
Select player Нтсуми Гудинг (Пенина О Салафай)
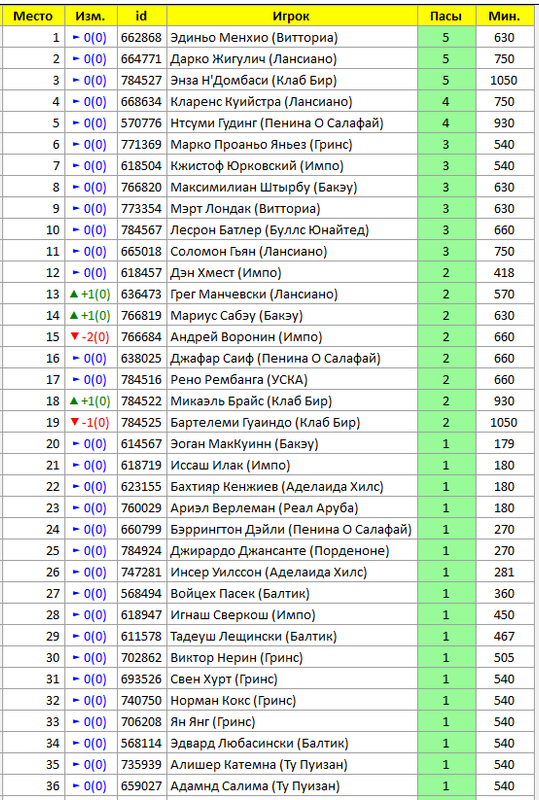277,123
